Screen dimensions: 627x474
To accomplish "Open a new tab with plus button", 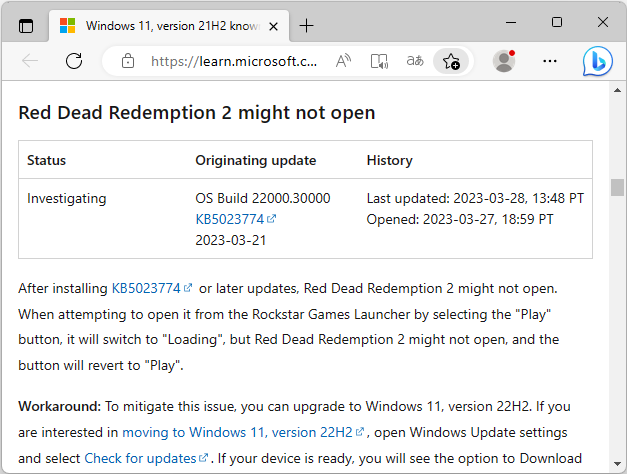I will click(x=306, y=26).
